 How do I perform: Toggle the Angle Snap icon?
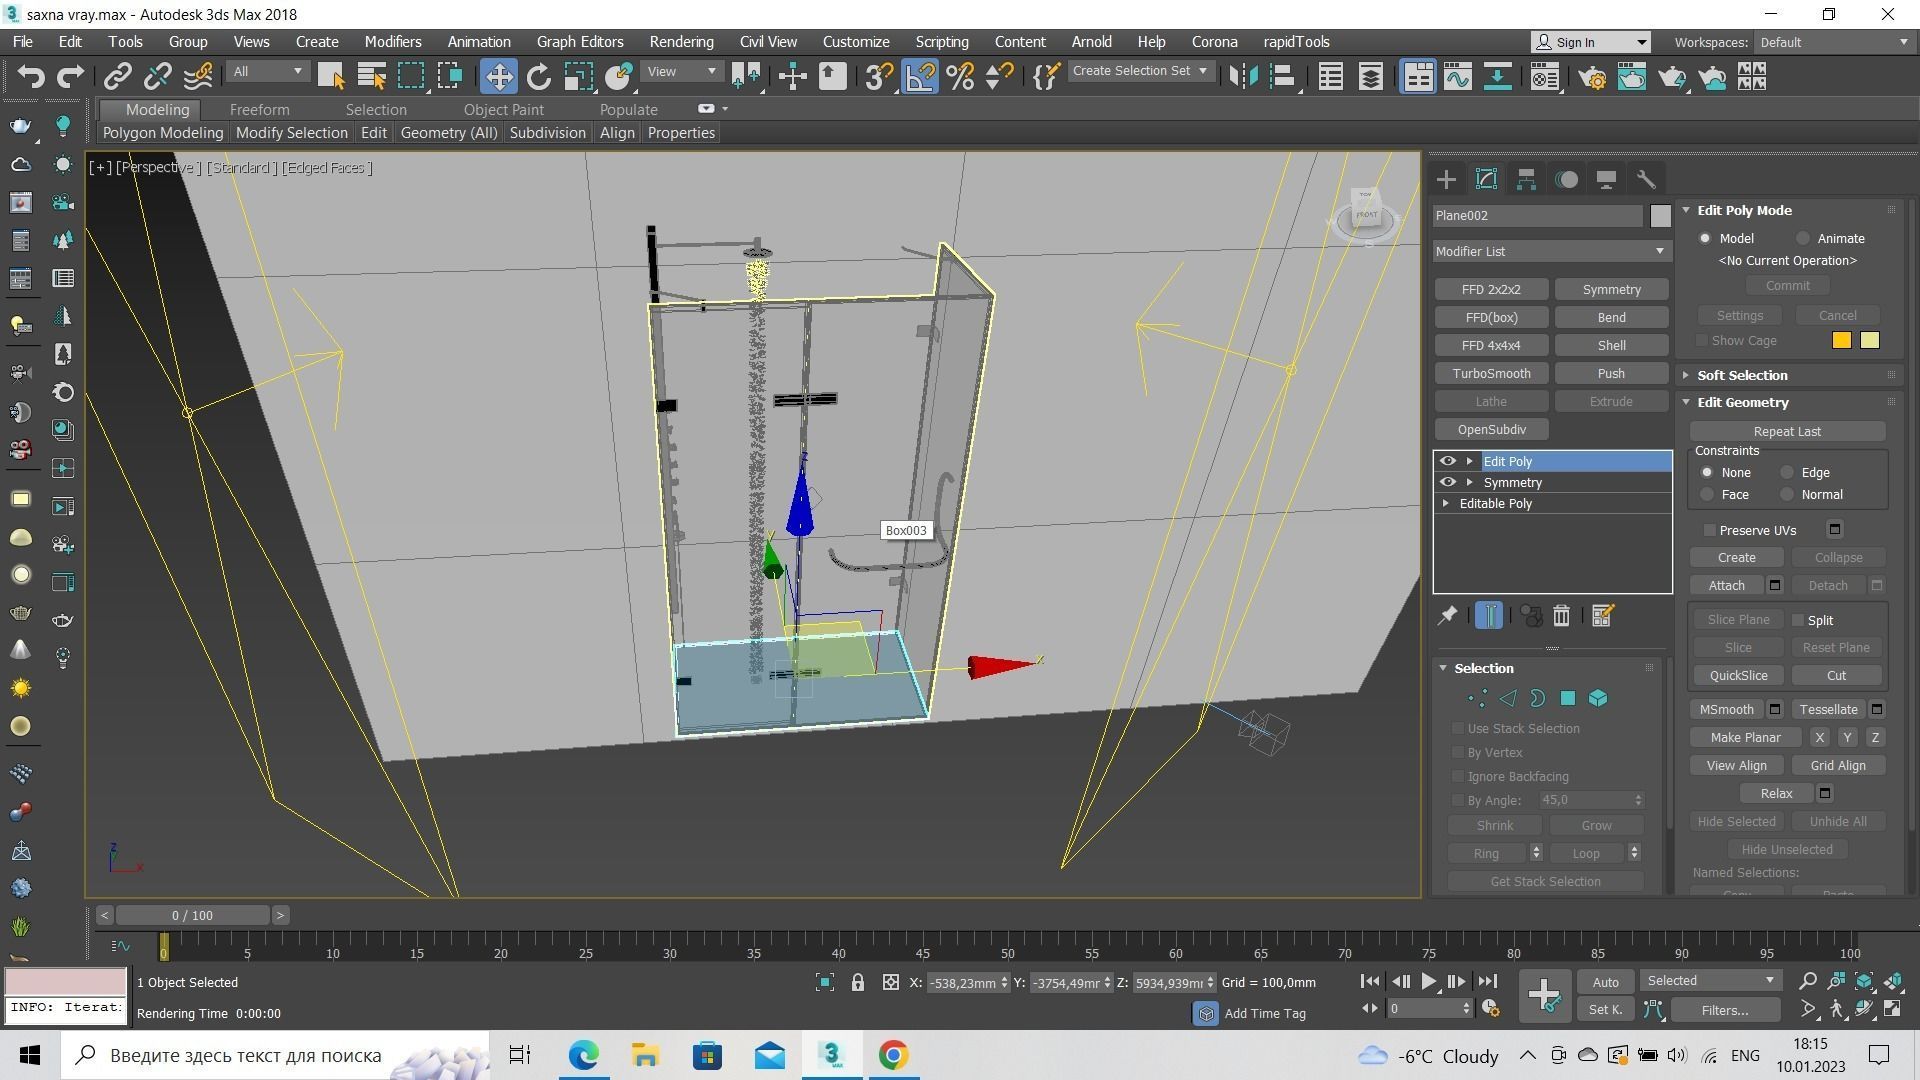pyautogui.click(x=920, y=76)
